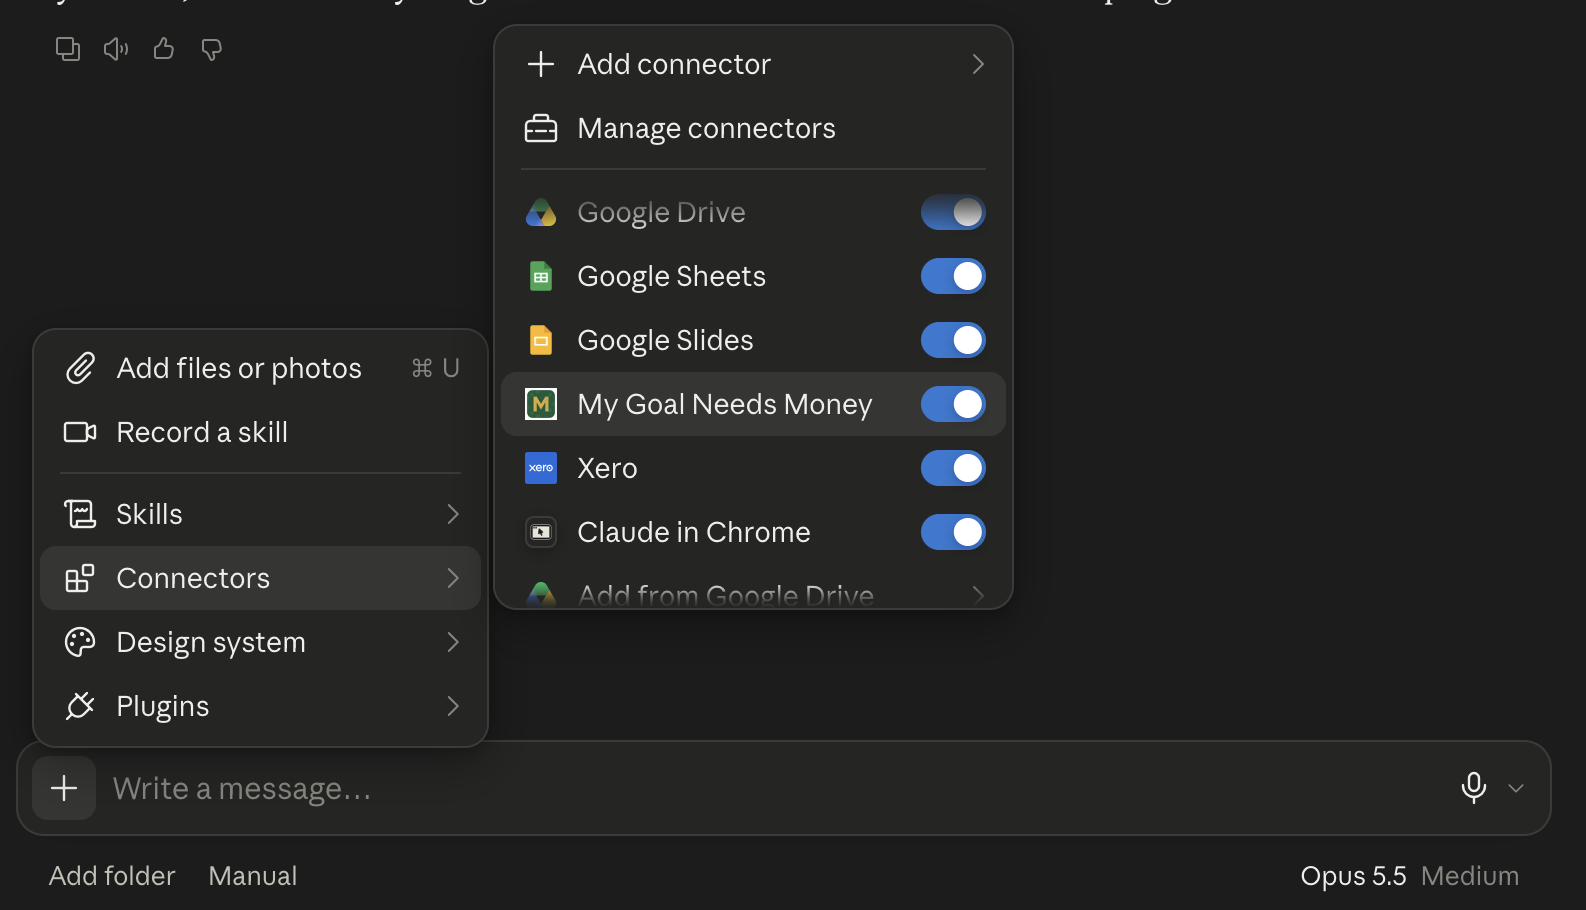The height and width of the screenshot is (910, 1586).
Task: Expand the Skills submenu arrow
Action: [x=453, y=514]
